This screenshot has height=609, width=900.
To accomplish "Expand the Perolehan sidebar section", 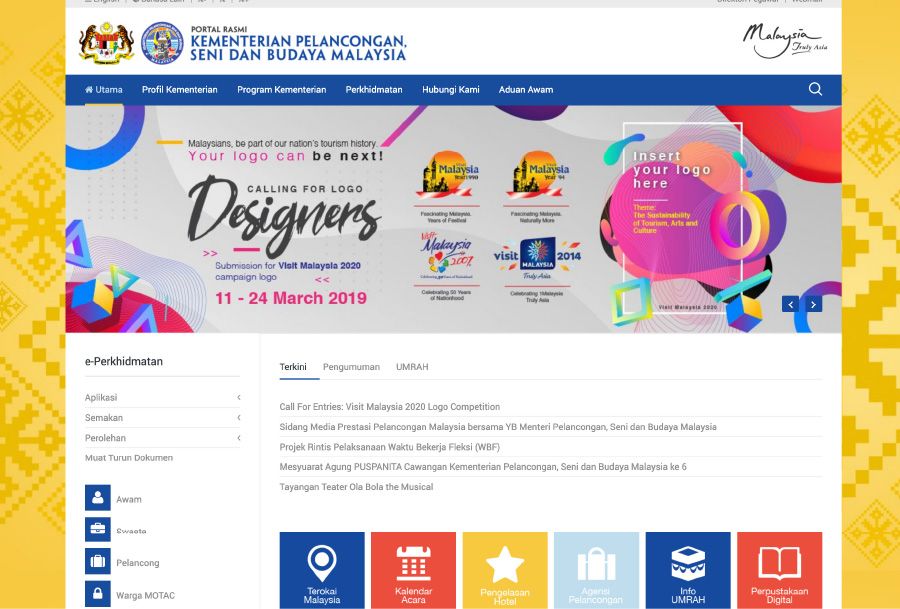I will [162, 438].
